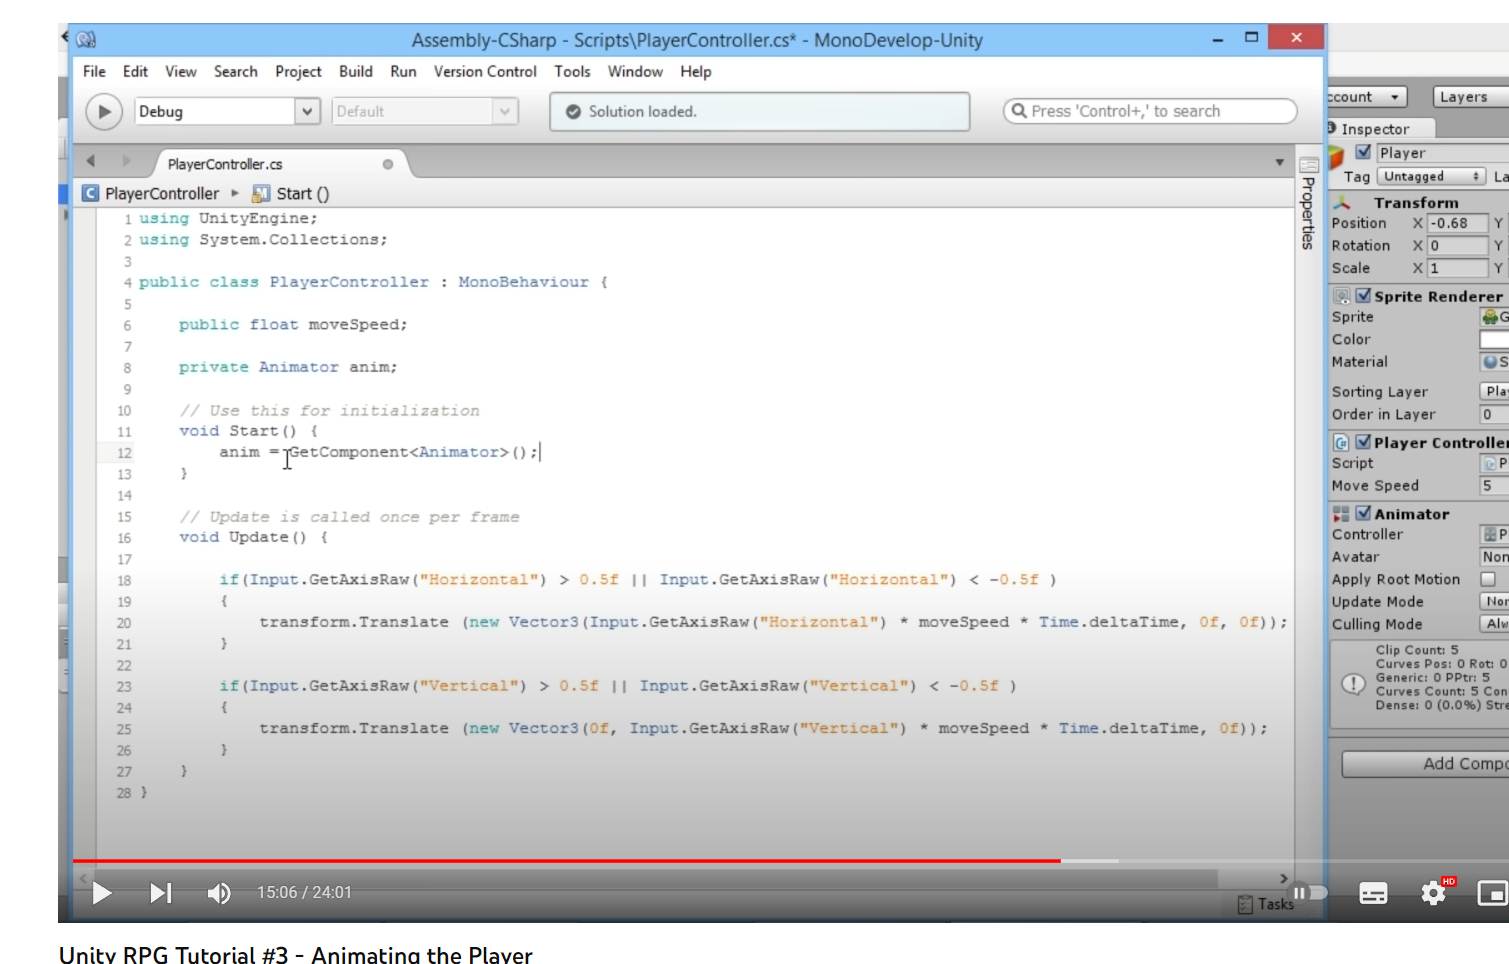Open the Properties side pad

tap(1308, 204)
